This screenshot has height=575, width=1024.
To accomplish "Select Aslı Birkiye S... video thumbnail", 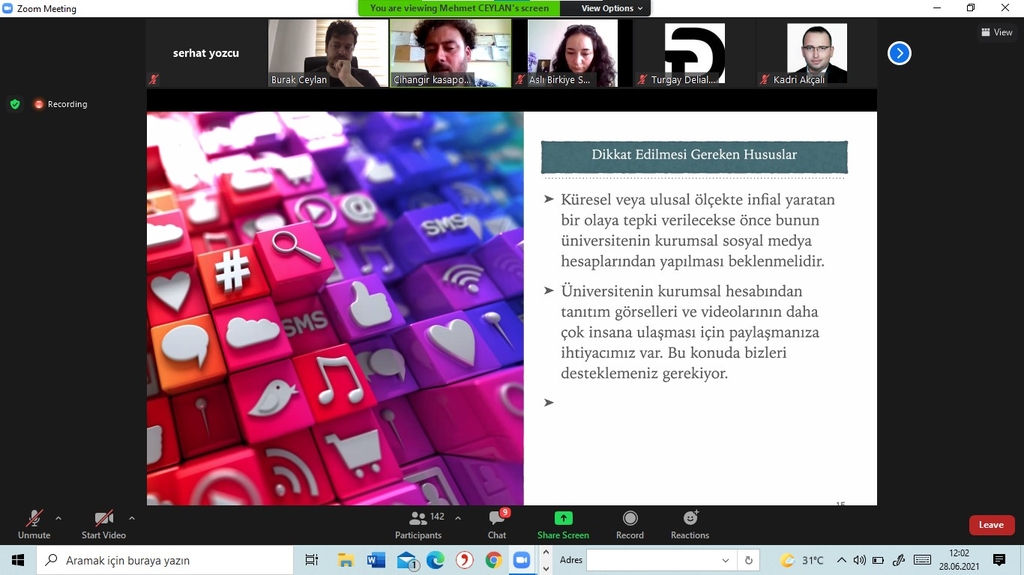I will tap(573, 53).
